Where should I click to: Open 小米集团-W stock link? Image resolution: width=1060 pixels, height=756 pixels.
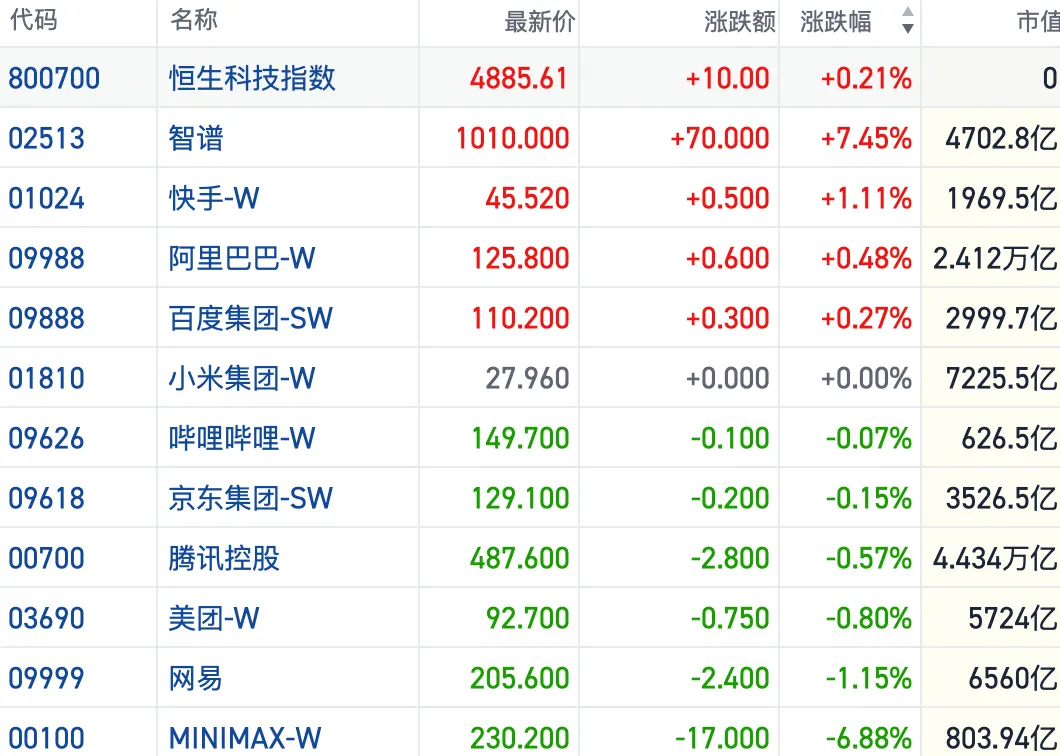(242, 378)
